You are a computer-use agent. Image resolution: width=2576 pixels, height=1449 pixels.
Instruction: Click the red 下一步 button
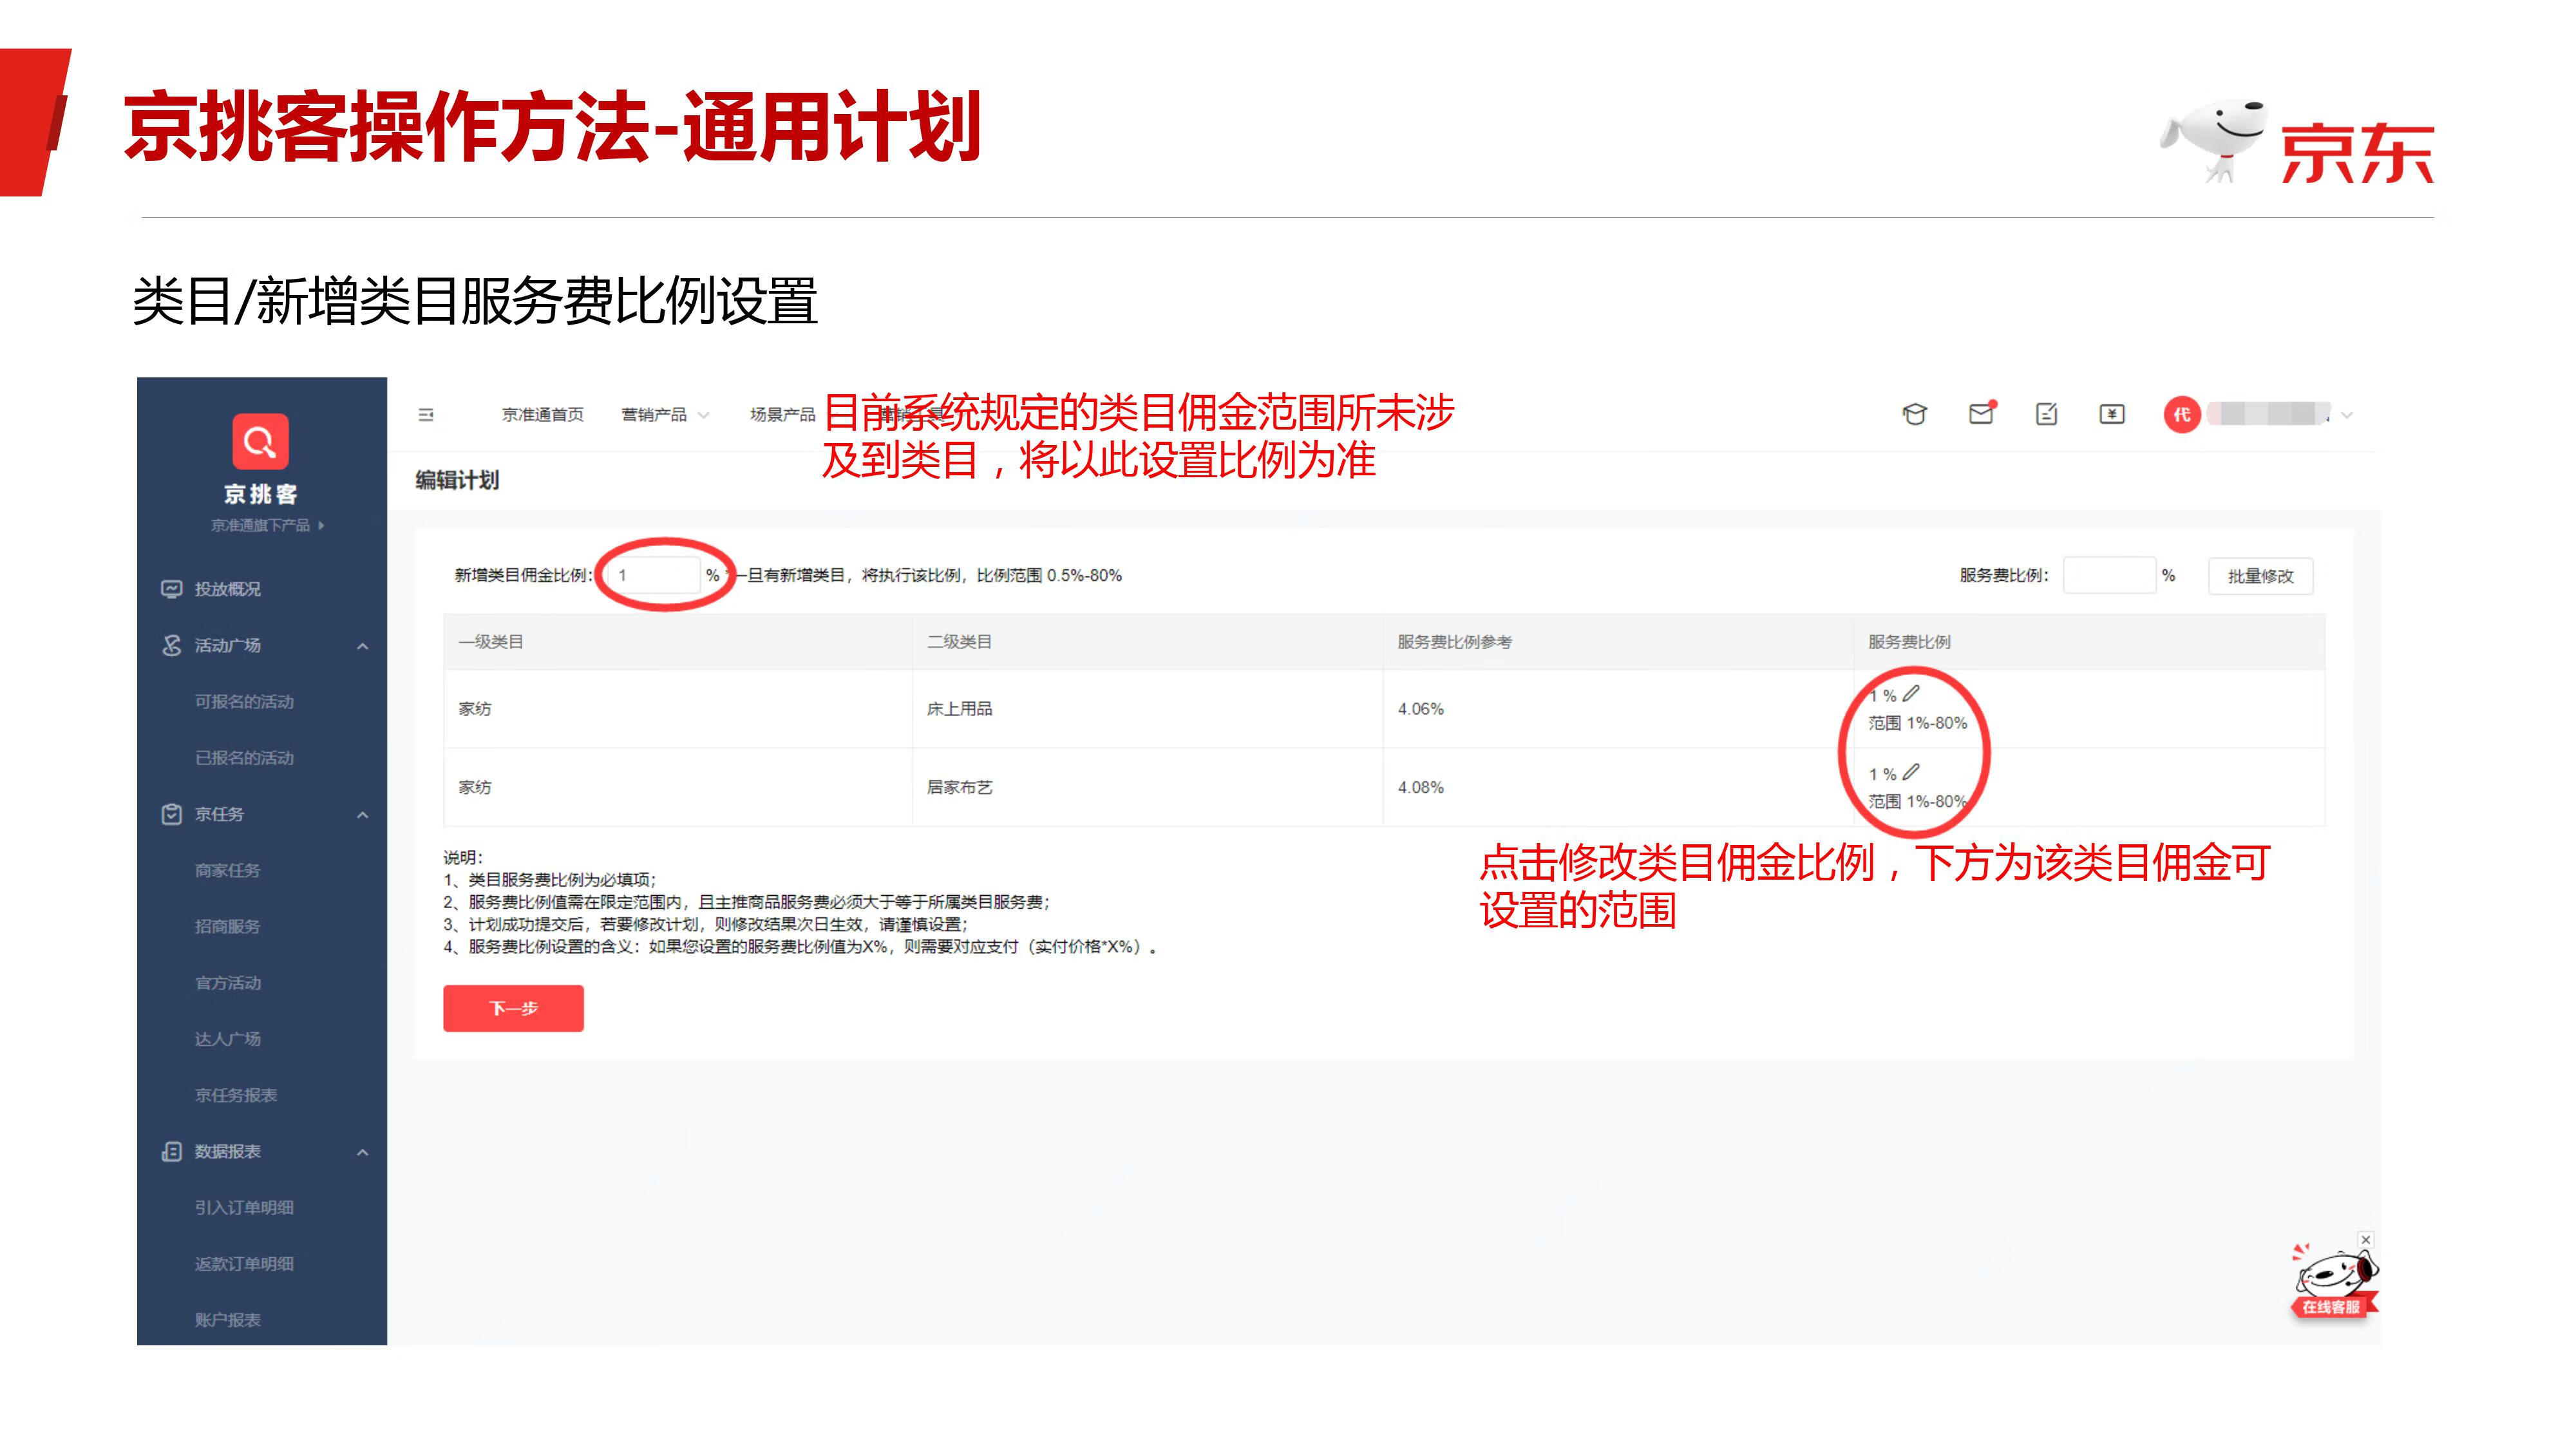coord(513,1008)
